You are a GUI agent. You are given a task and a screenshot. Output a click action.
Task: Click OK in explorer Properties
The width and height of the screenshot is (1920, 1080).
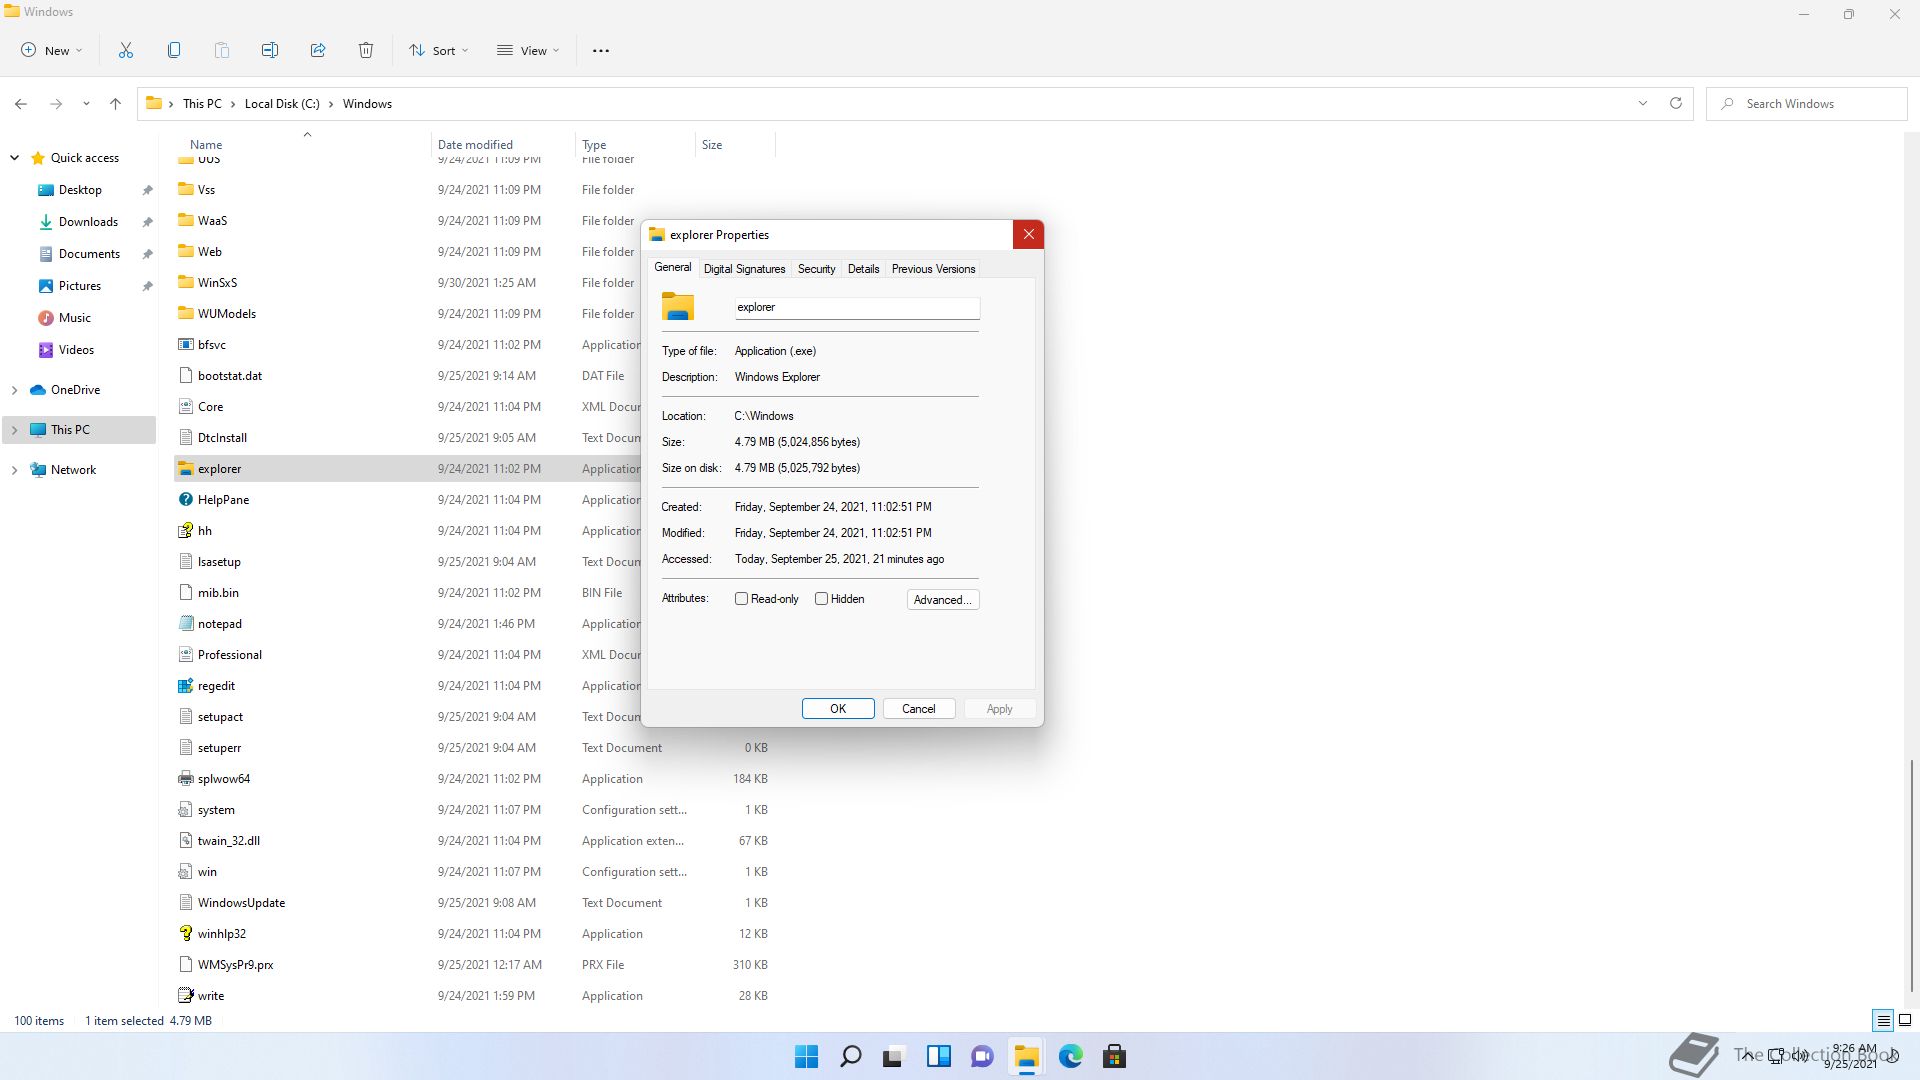pos(838,709)
